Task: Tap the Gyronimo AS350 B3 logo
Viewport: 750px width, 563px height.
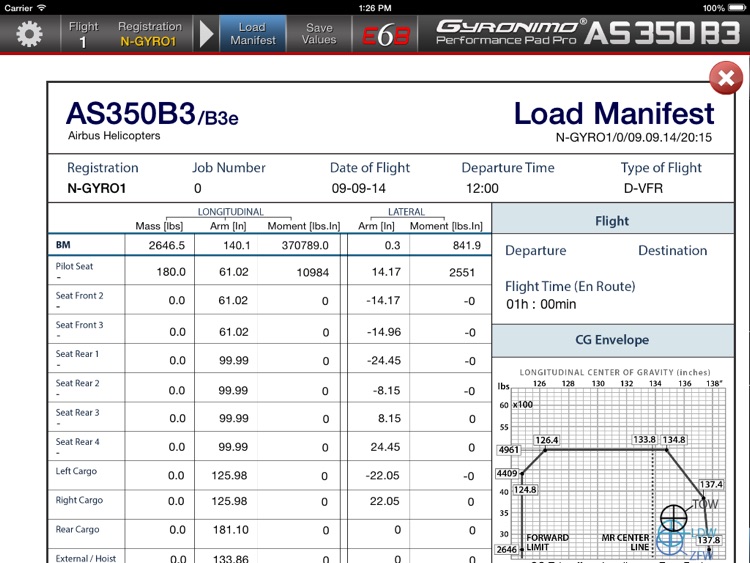Action: click(x=587, y=33)
